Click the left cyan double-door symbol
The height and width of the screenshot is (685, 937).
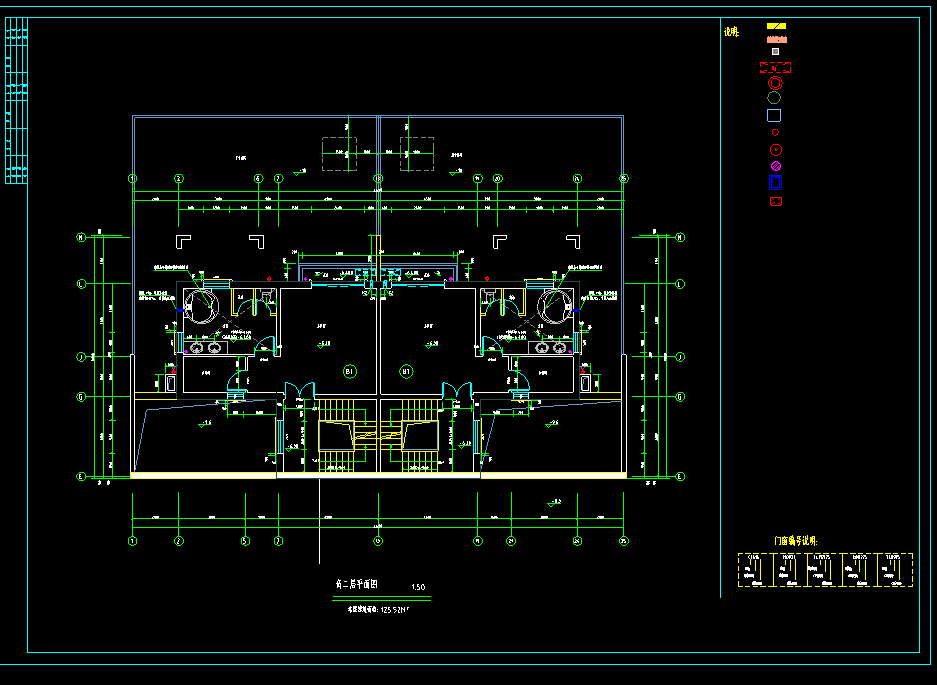pyautogui.click(x=299, y=391)
